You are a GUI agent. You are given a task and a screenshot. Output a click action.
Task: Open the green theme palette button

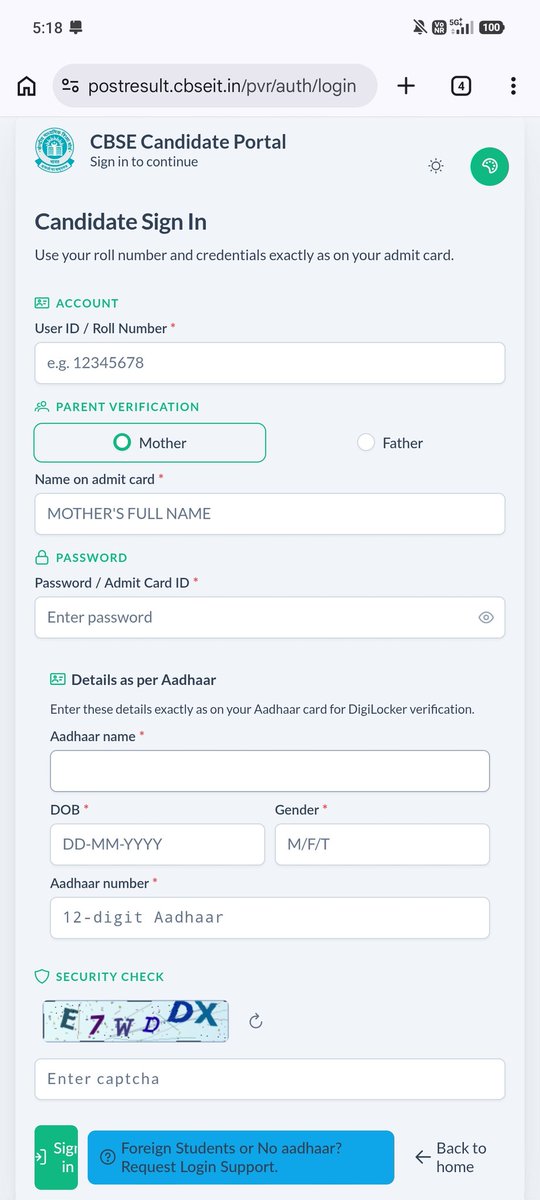pos(490,166)
